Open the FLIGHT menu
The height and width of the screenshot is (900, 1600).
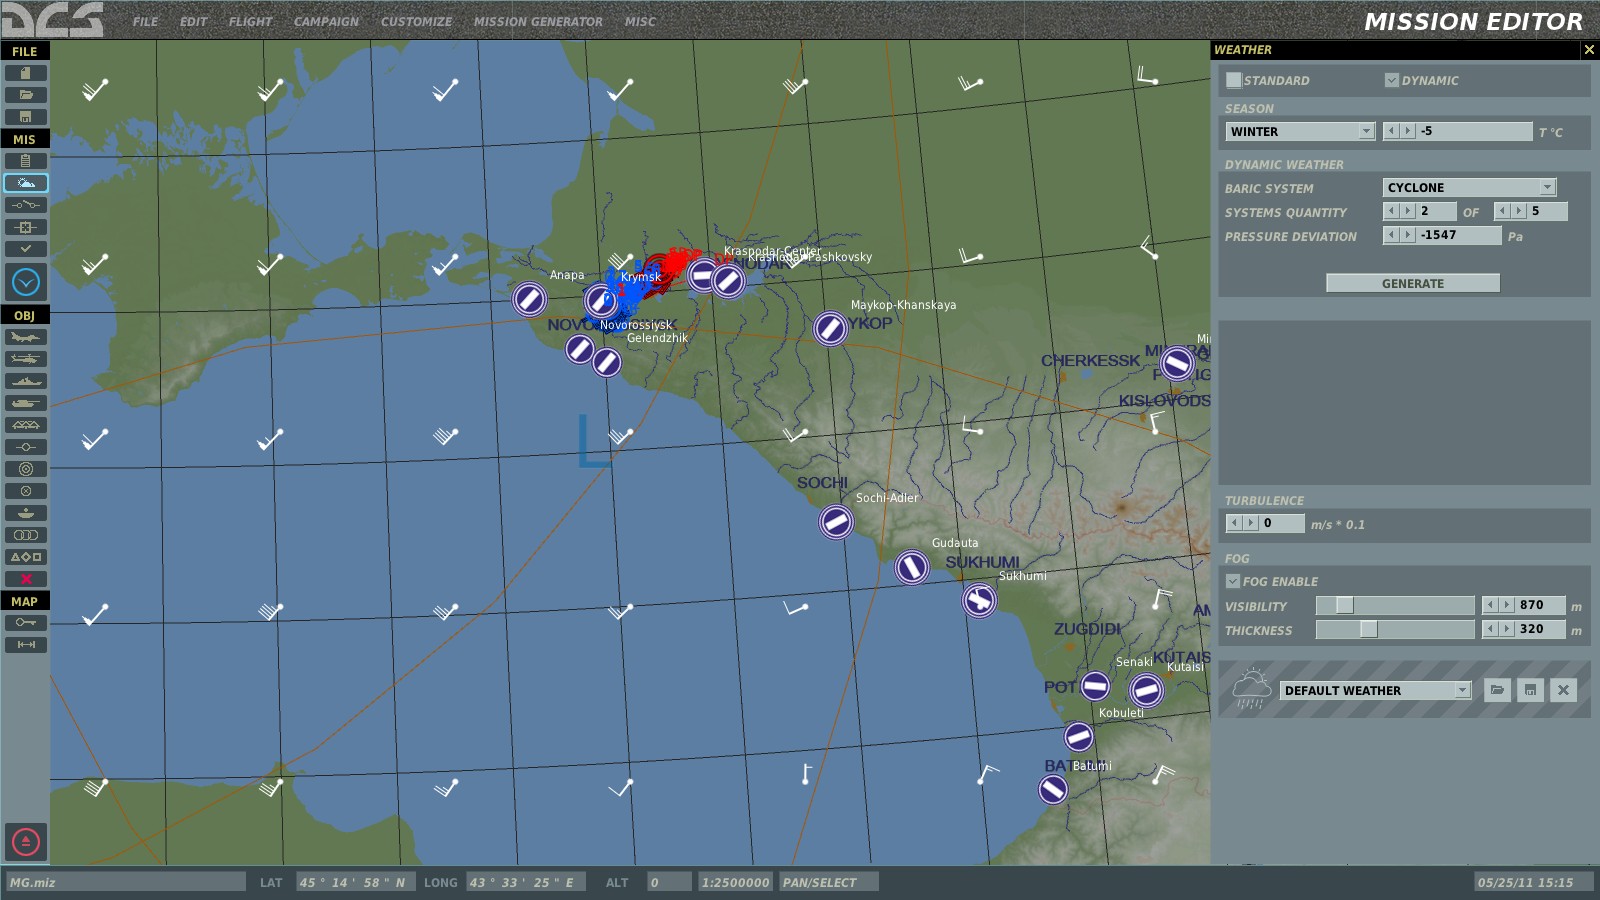tap(250, 21)
